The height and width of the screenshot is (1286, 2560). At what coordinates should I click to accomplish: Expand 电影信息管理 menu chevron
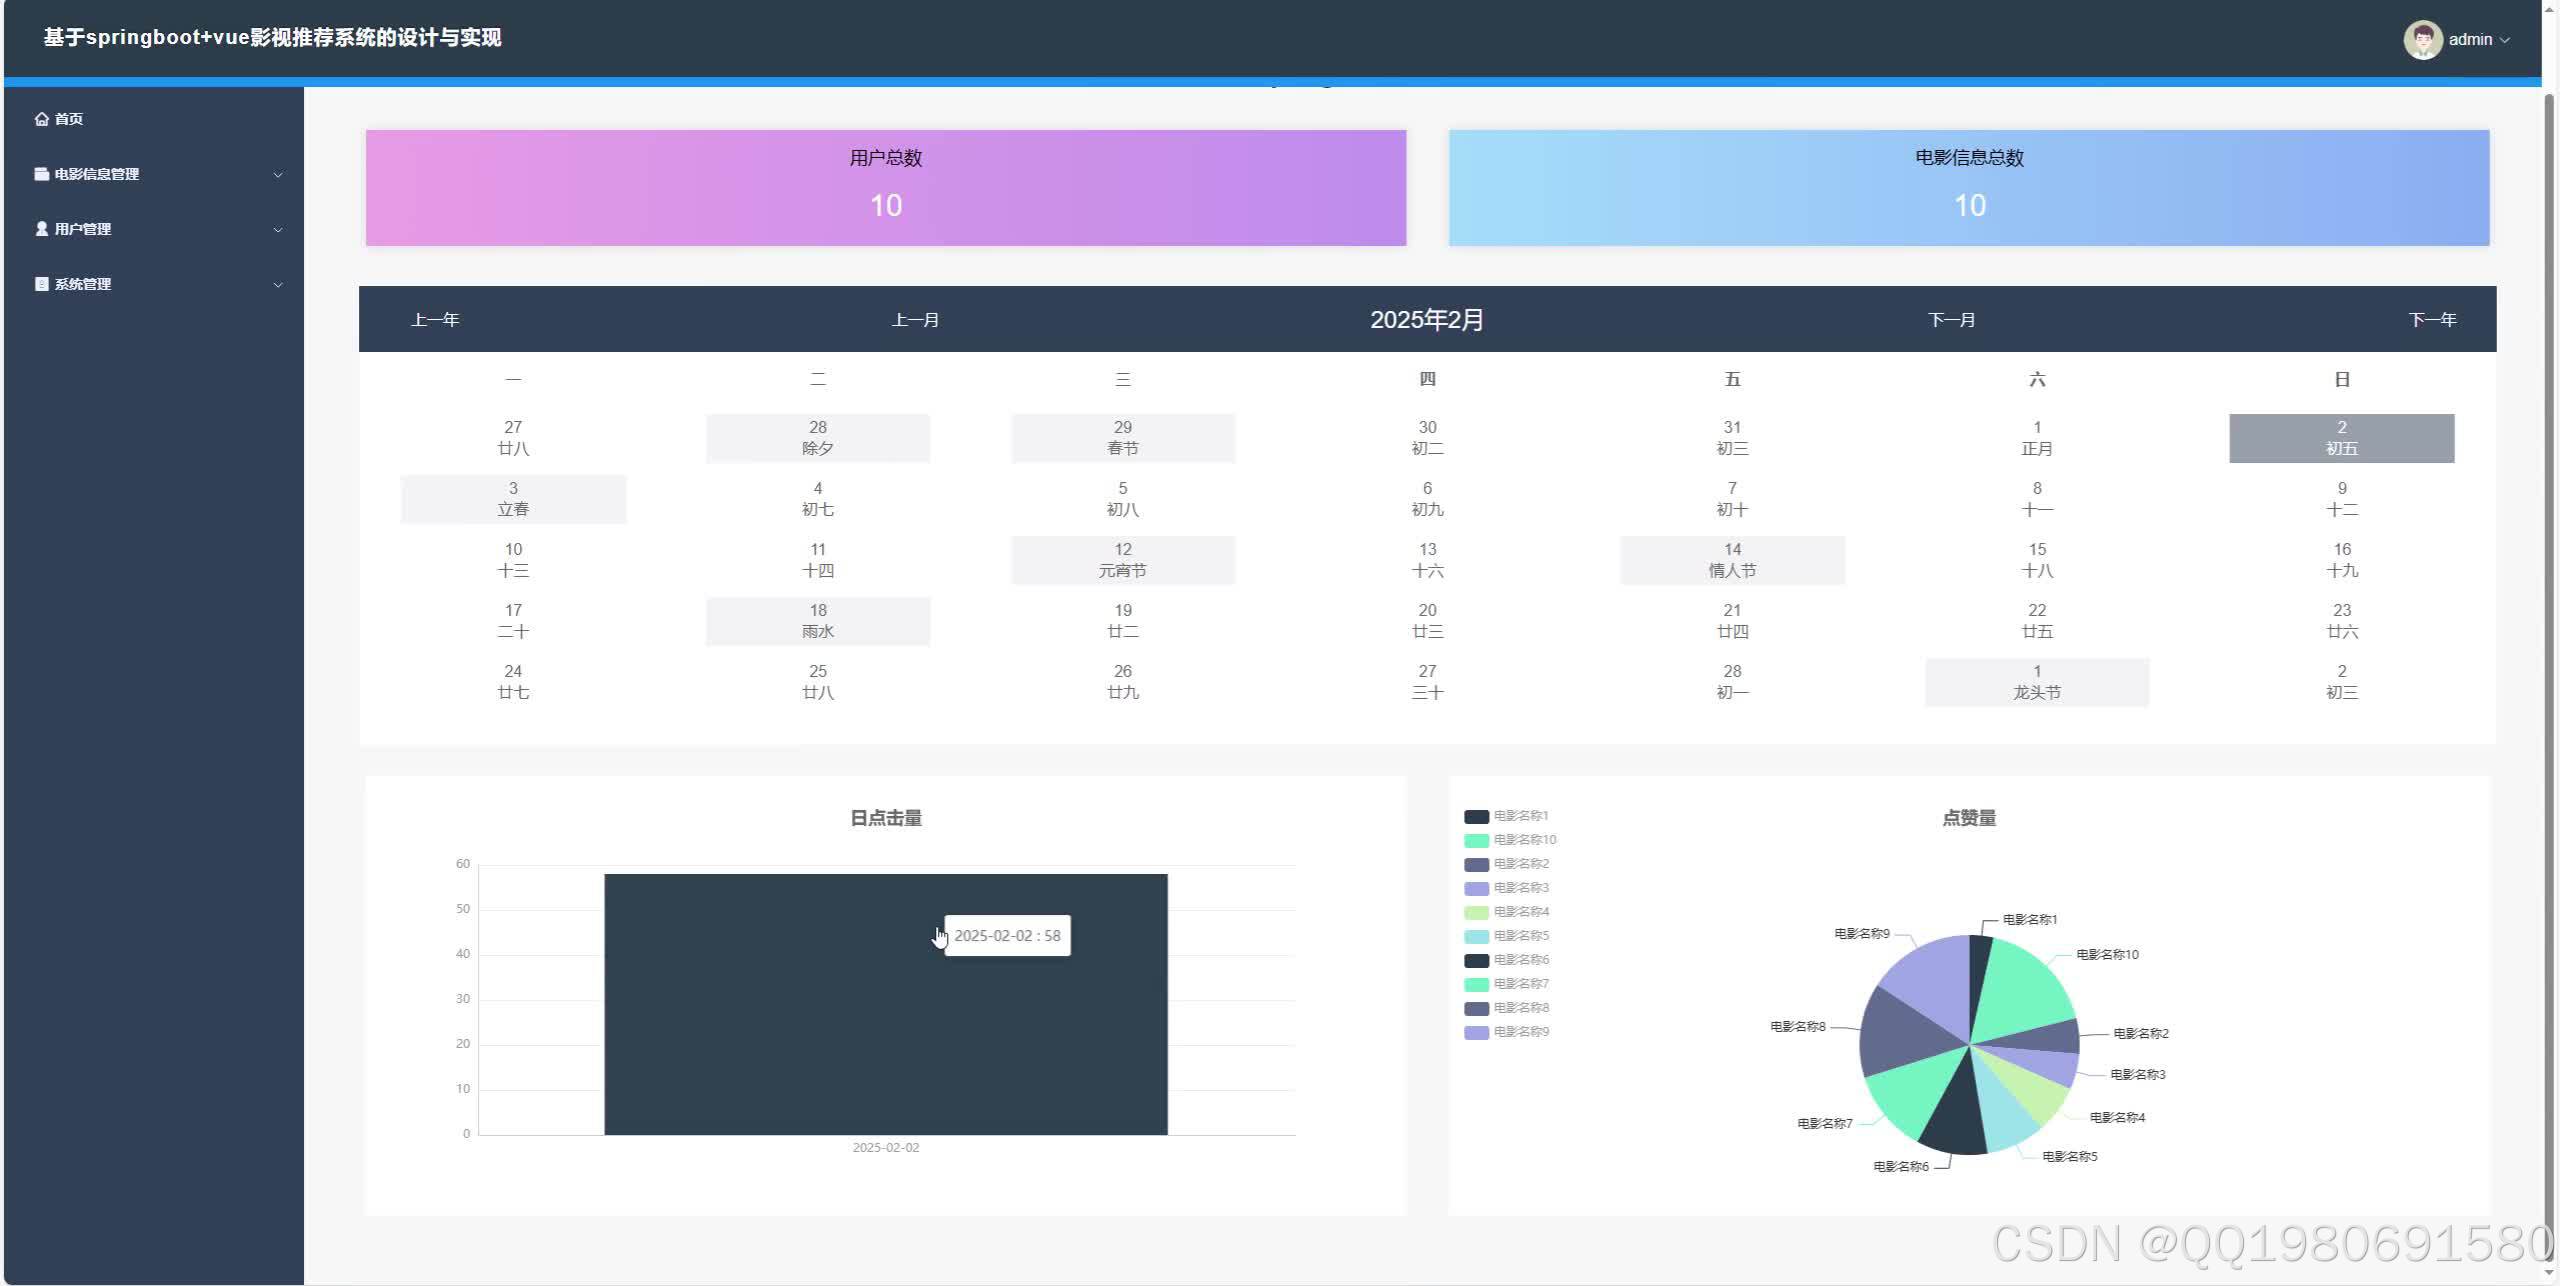278,175
